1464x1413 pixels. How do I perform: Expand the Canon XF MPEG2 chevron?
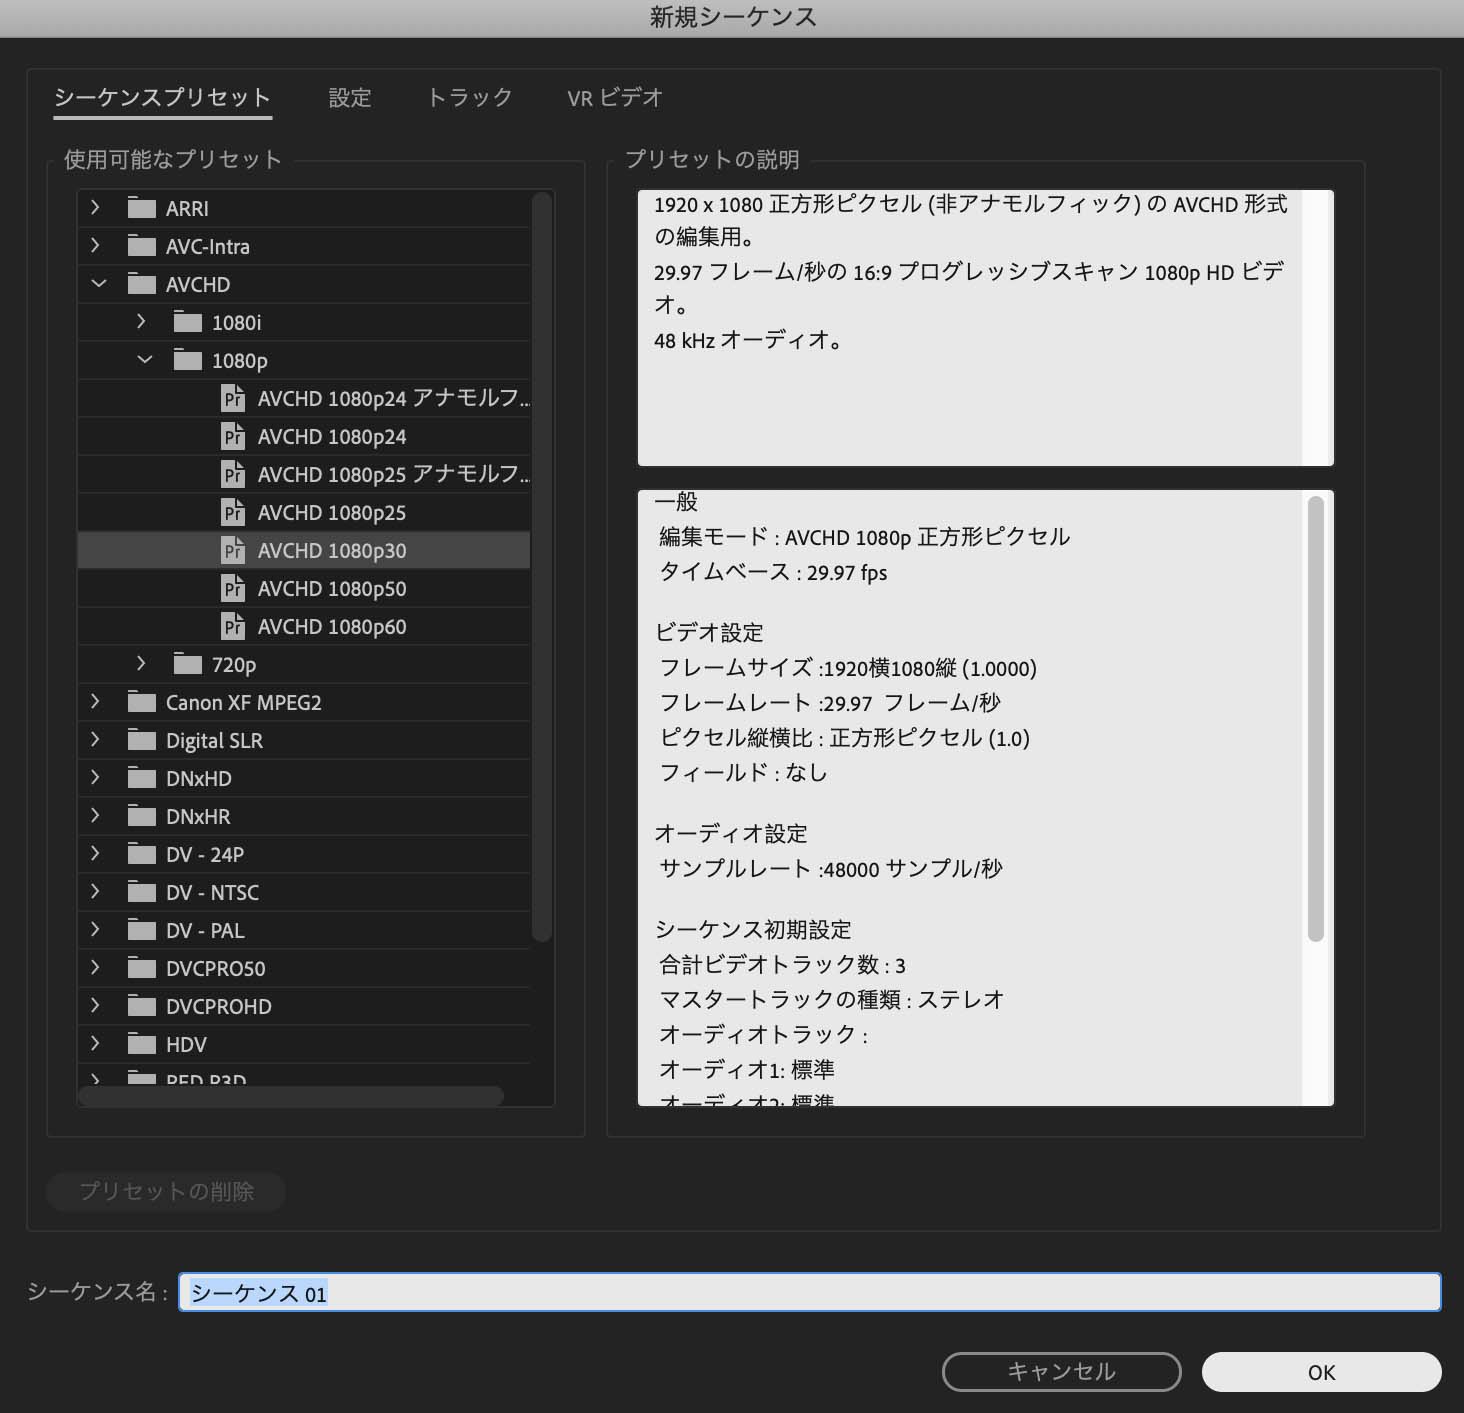[96, 701]
